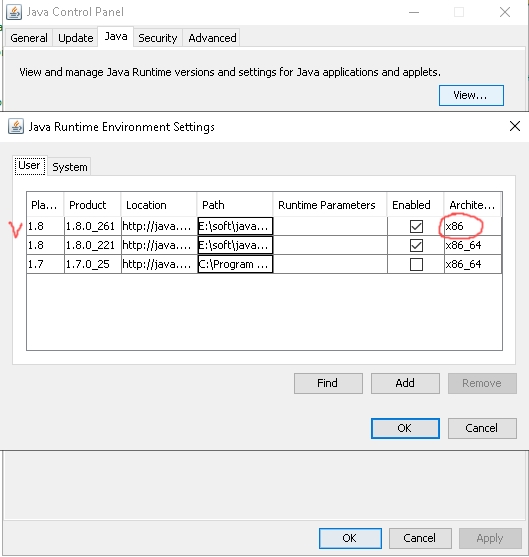Click the Location cell of 1.7.0_25
This screenshot has height=557, width=529.
click(x=159, y=264)
